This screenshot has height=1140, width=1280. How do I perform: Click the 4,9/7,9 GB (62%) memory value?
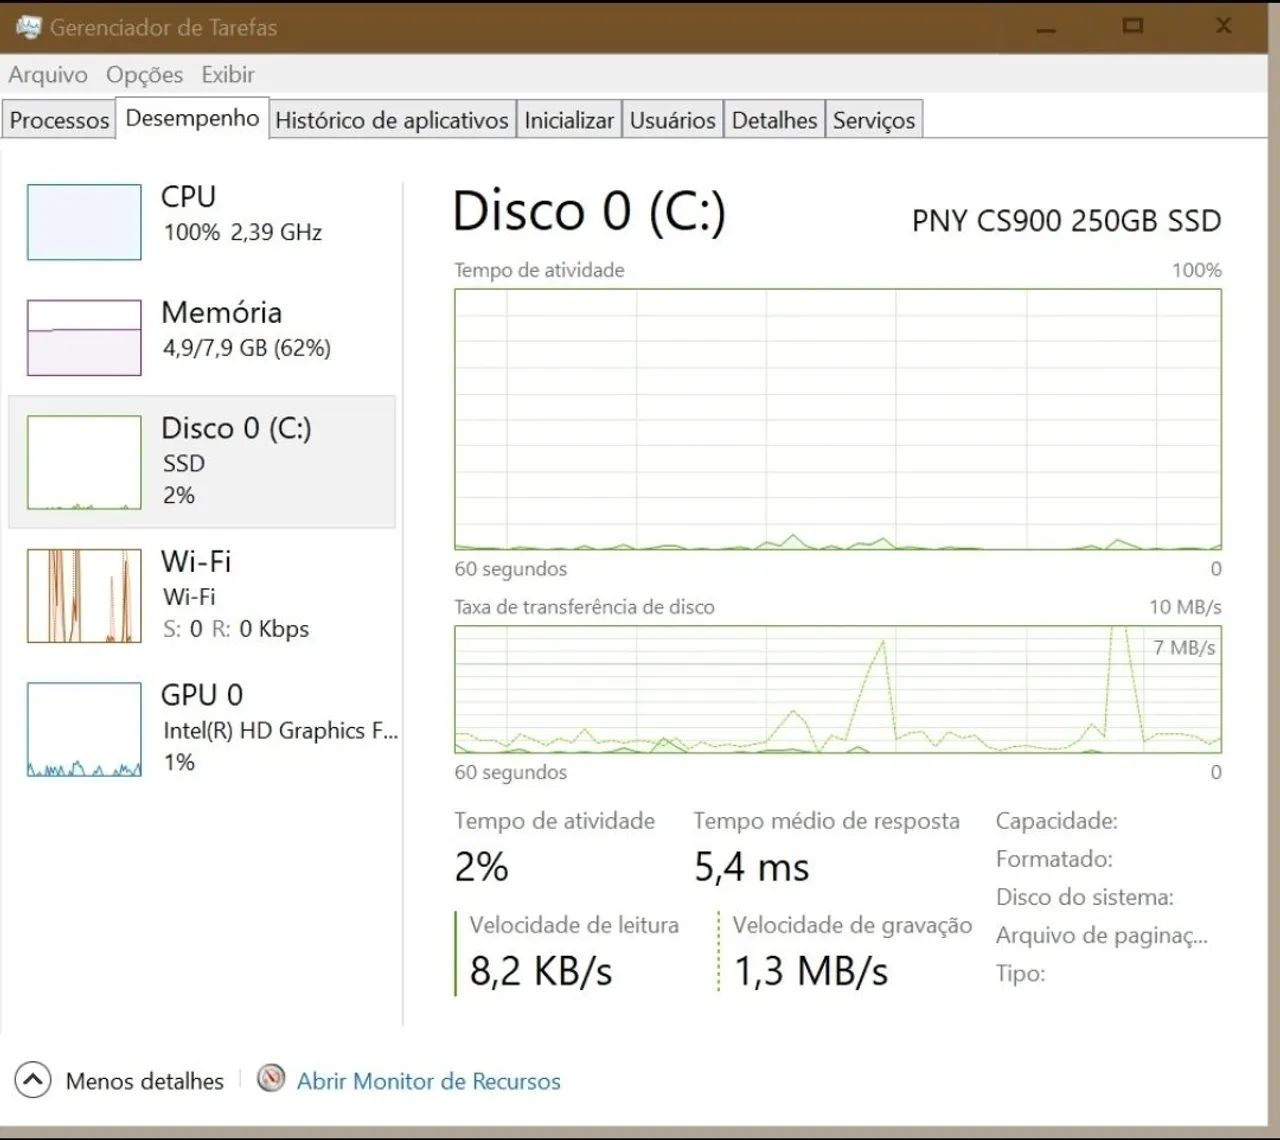pyautogui.click(x=247, y=348)
